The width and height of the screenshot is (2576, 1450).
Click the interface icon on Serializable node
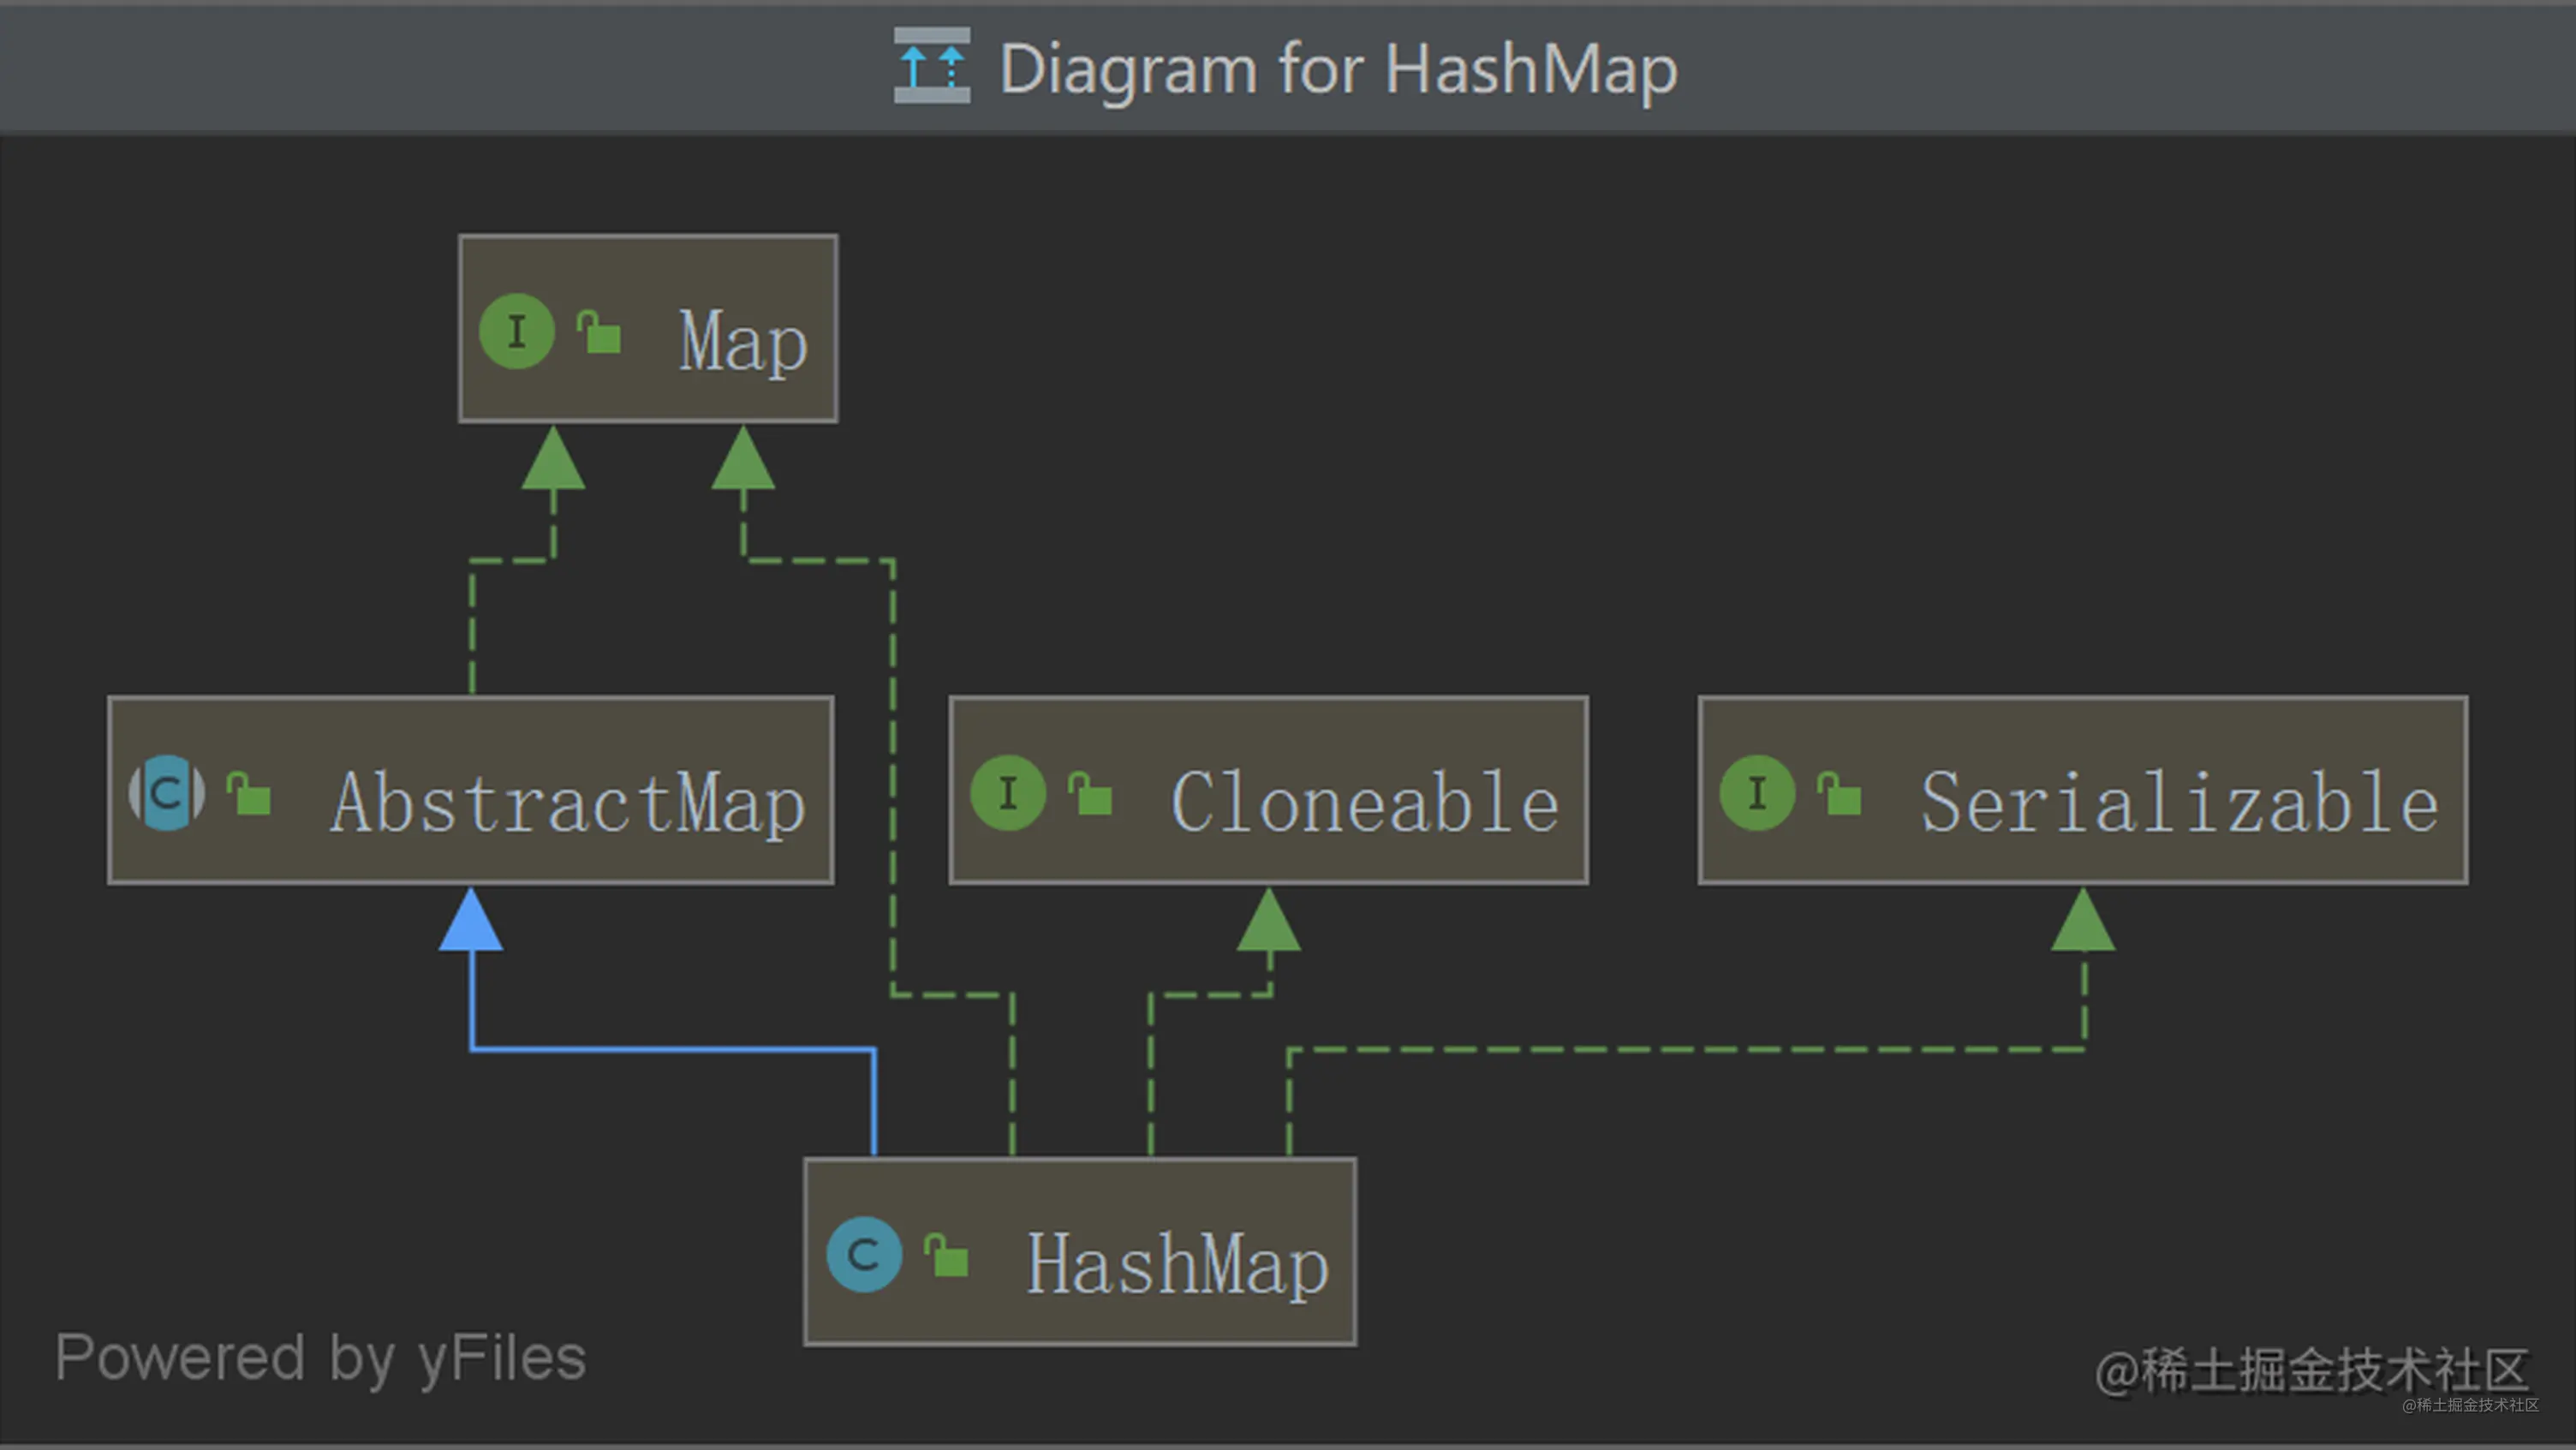click(1757, 793)
